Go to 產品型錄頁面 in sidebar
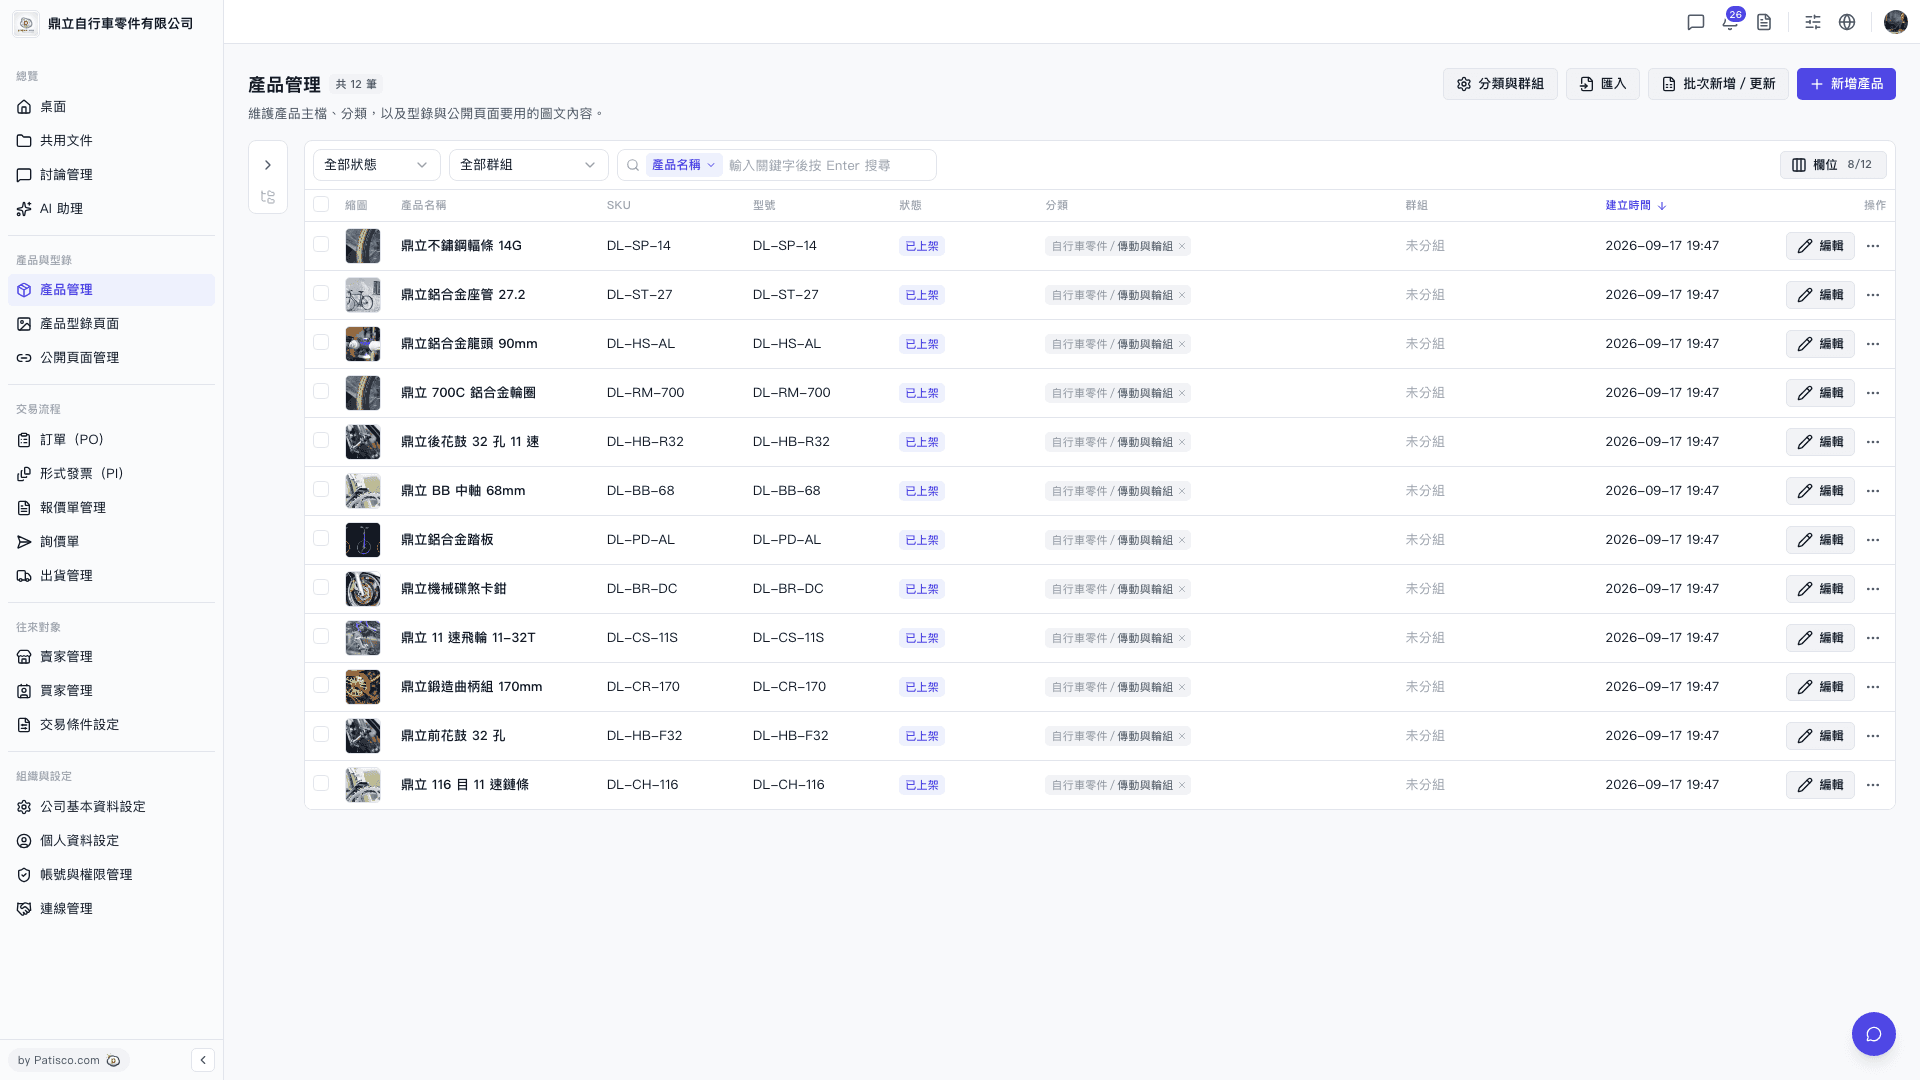Image resolution: width=1920 pixels, height=1080 pixels. [111, 324]
